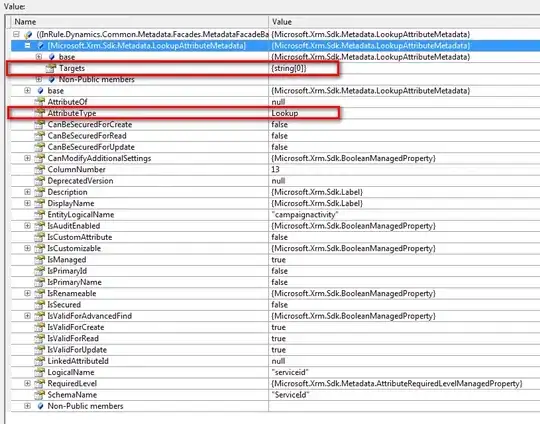
Task: Click the "13" value of ColumnNumber
Action: tap(275, 169)
